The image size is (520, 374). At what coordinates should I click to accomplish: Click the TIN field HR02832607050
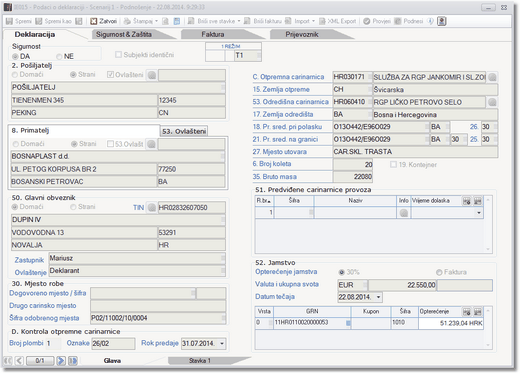point(191,207)
